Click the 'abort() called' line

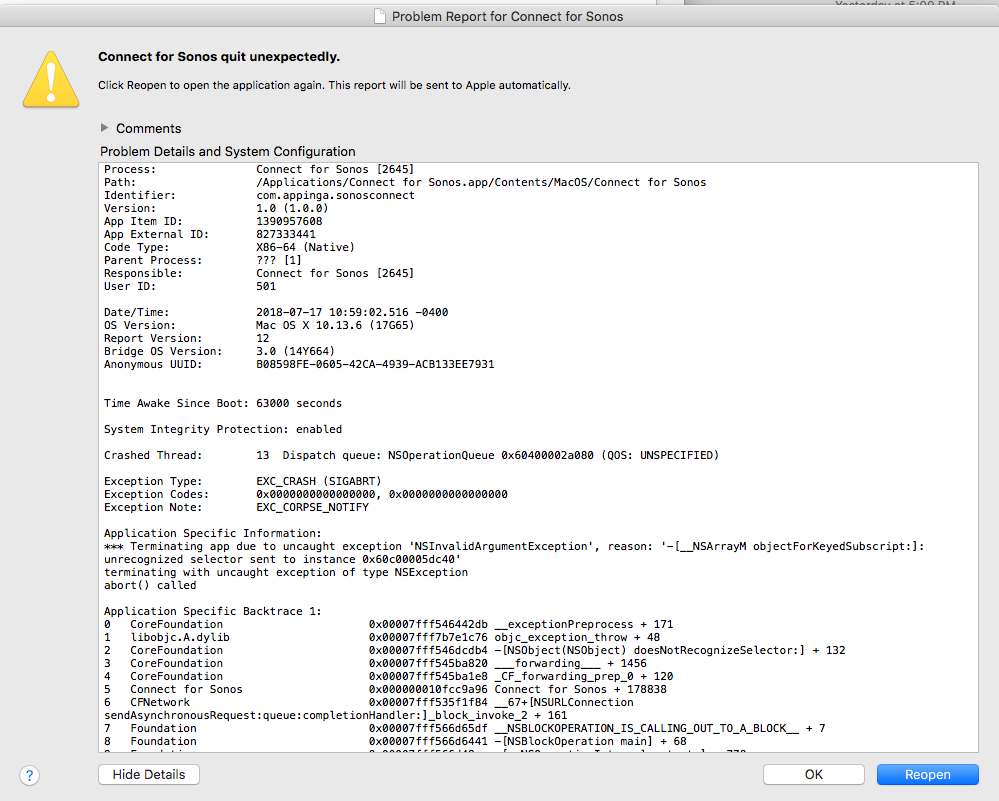point(150,585)
